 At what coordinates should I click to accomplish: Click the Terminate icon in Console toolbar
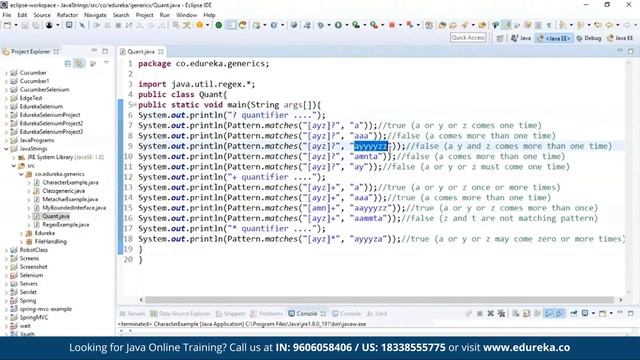[480, 313]
